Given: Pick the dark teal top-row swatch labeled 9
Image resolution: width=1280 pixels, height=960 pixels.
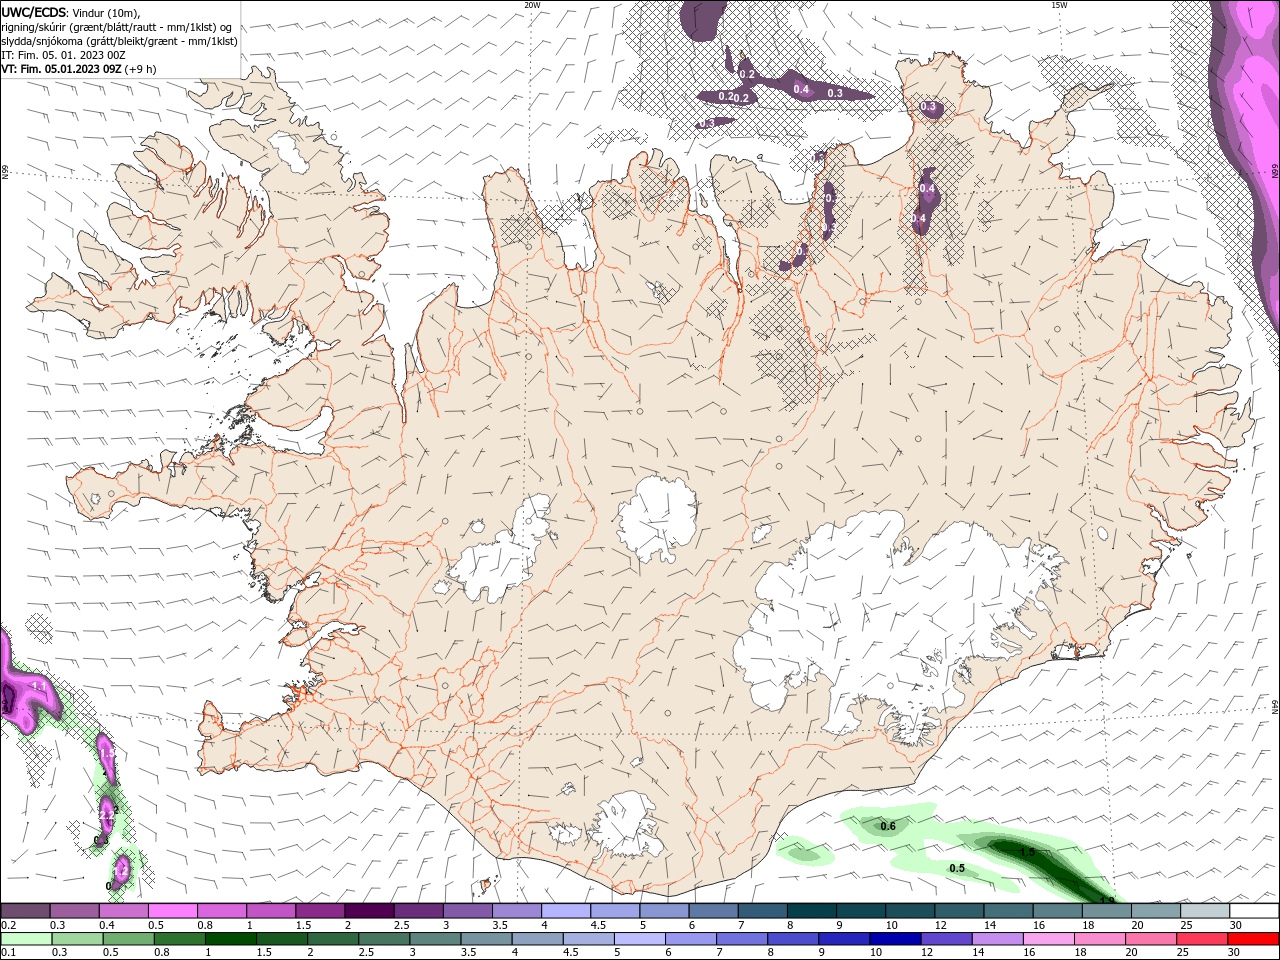Looking at the screenshot, I should click(x=861, y=911).
